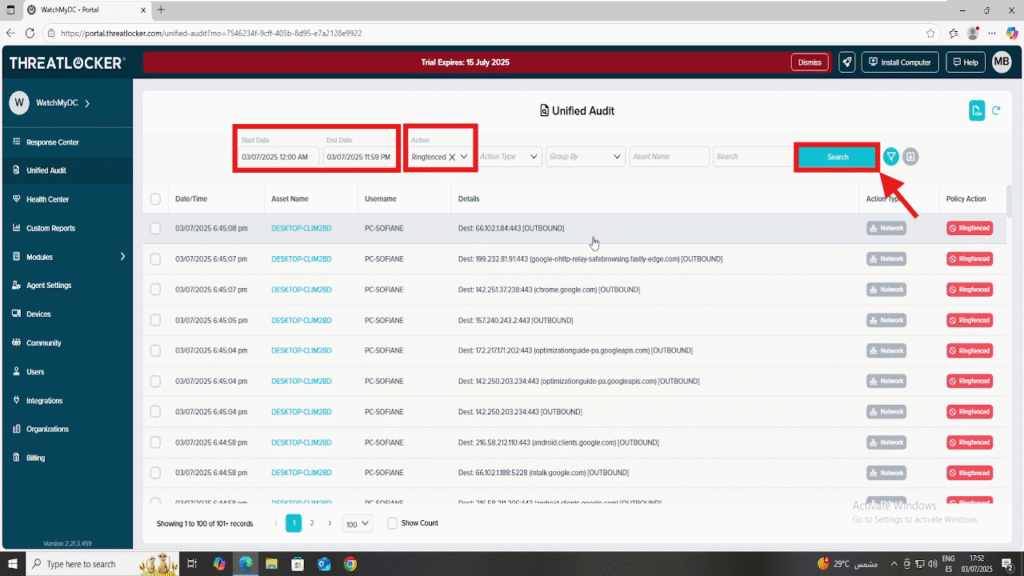Image resolution: width=1024 pixels, height=576 pixels.
Task: Check the row for chrome.google.com destination
Action: 155,289
